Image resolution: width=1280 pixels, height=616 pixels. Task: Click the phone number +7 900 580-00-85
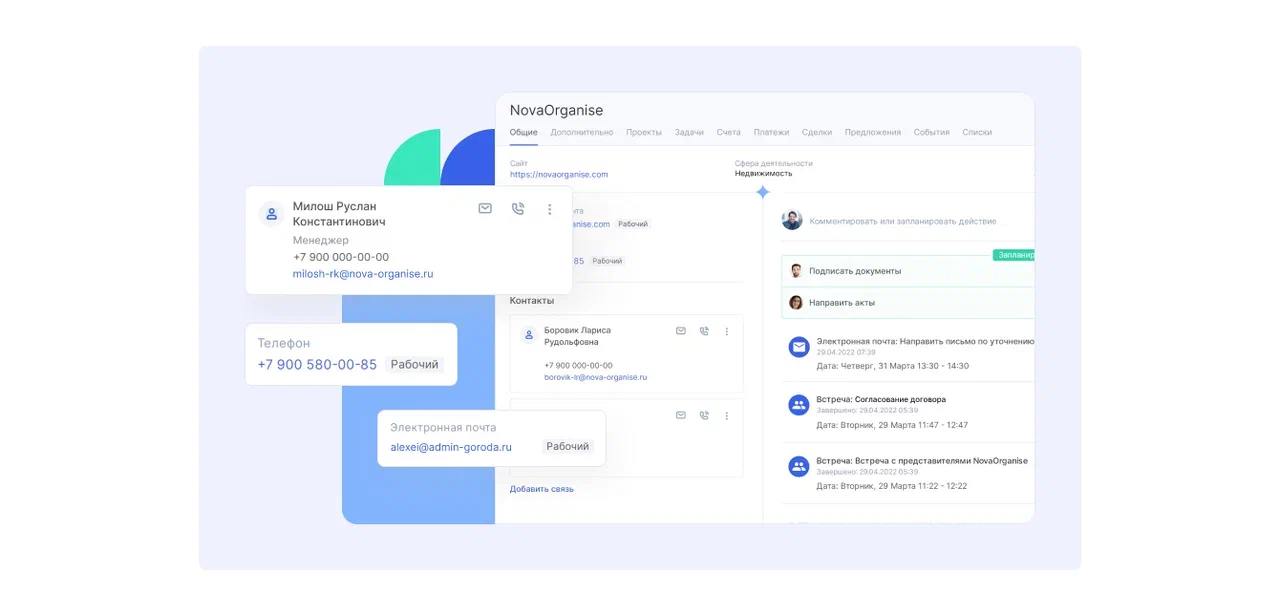click(317, 365)
